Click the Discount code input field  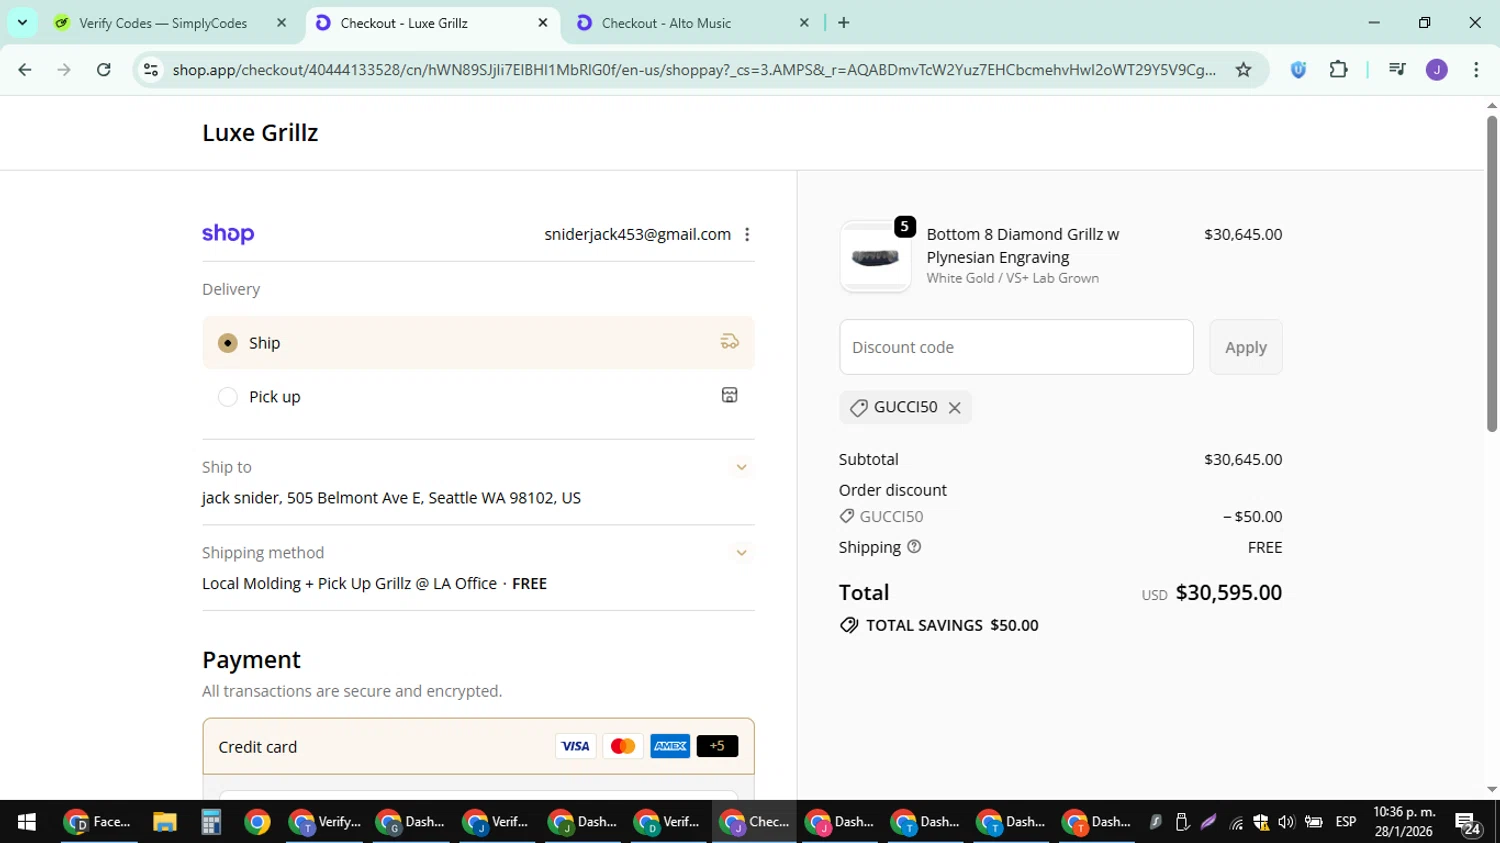pyautogui.click(x=1016, y=347)
